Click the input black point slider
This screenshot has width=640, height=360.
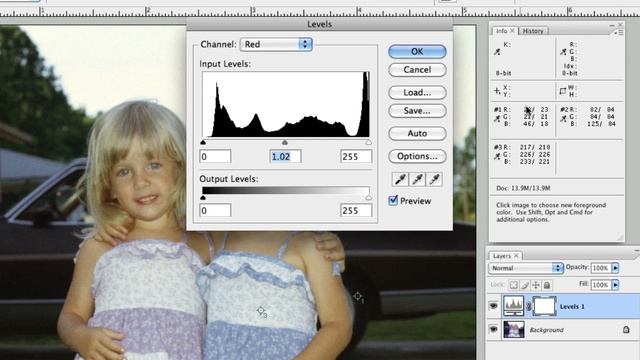point(203,142)
